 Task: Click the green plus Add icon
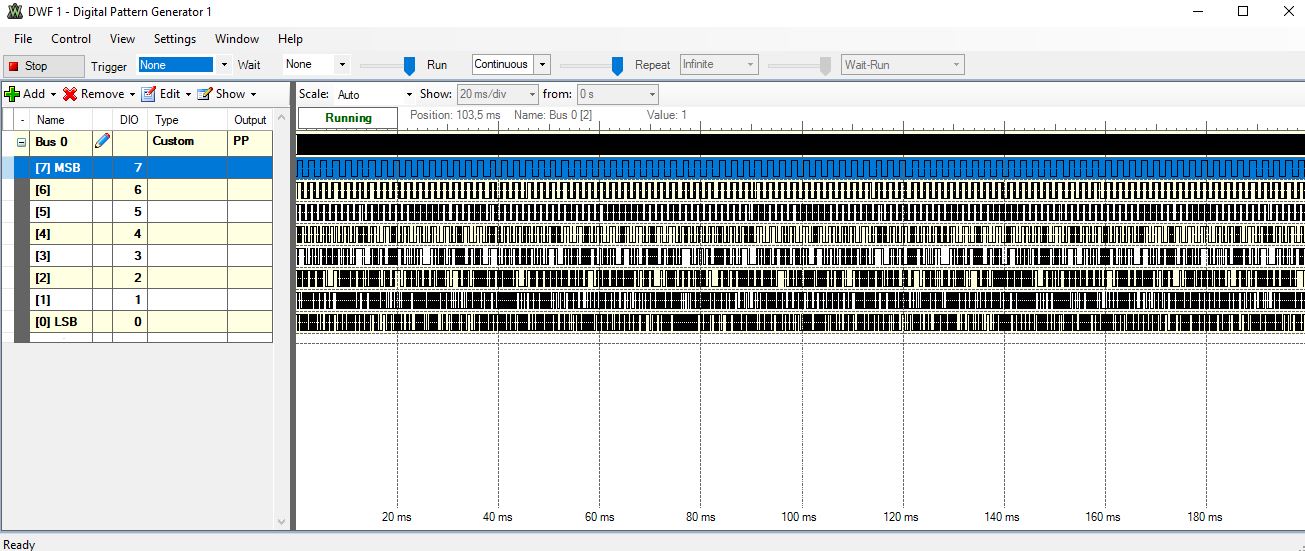click(x=12, y=94)
